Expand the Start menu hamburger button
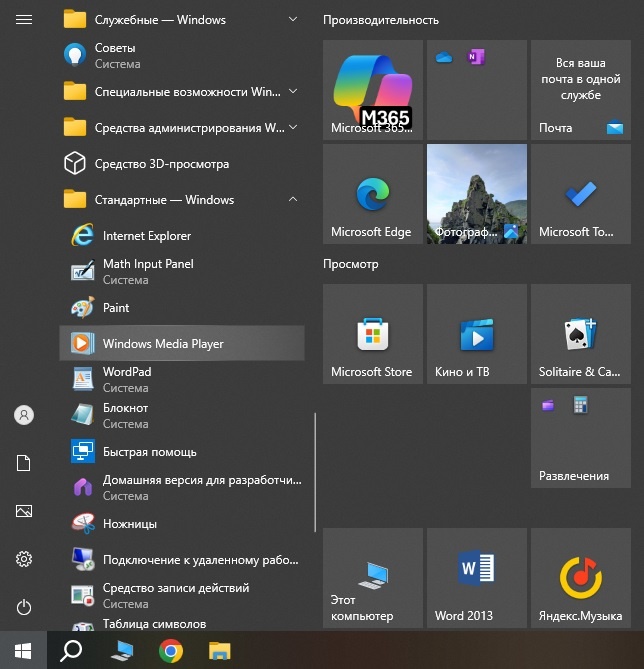The image size is (644, 669). 24,20
